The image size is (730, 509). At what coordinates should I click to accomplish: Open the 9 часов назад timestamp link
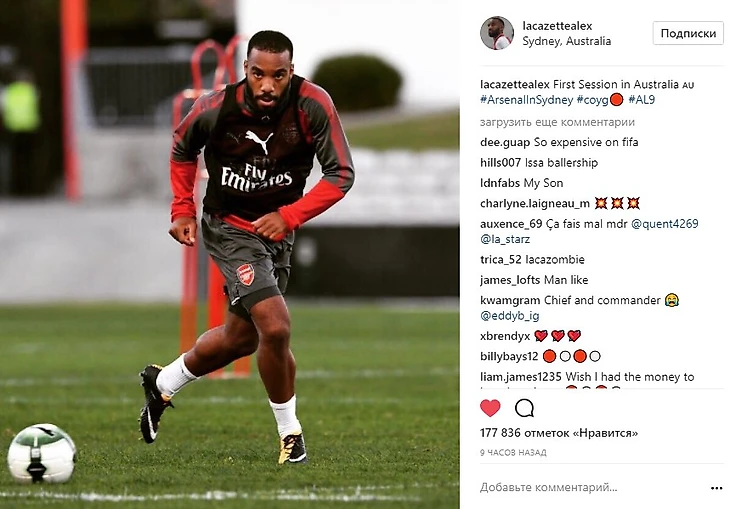tap(513, 453)
